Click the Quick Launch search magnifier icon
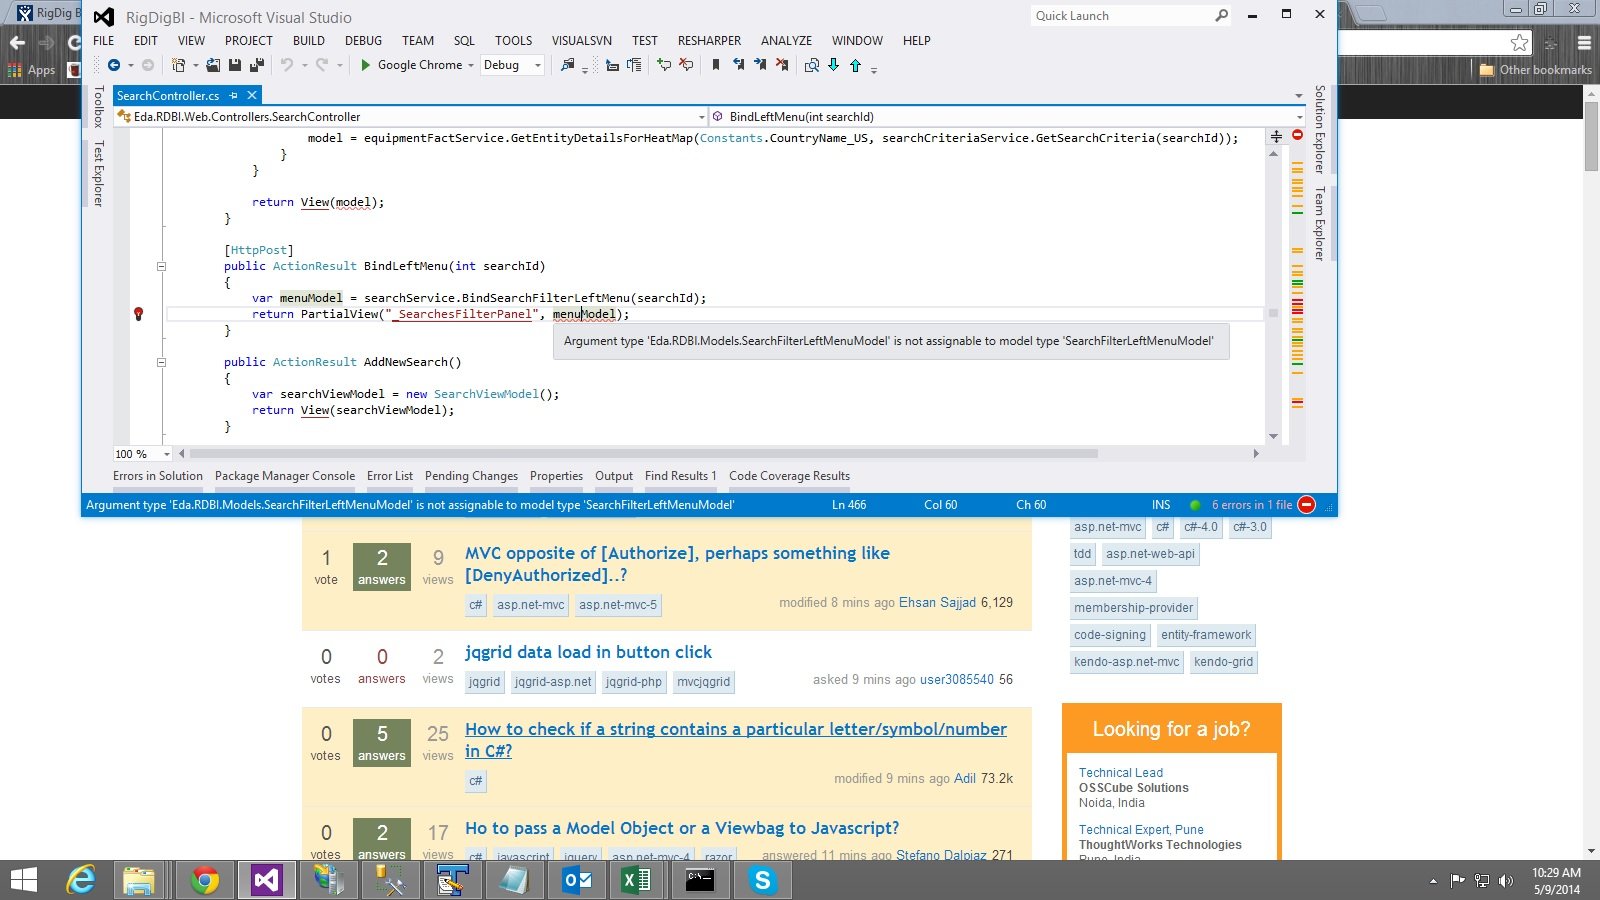The height and width of the screenshot is (900, 1600). (x=1221, y=16)
